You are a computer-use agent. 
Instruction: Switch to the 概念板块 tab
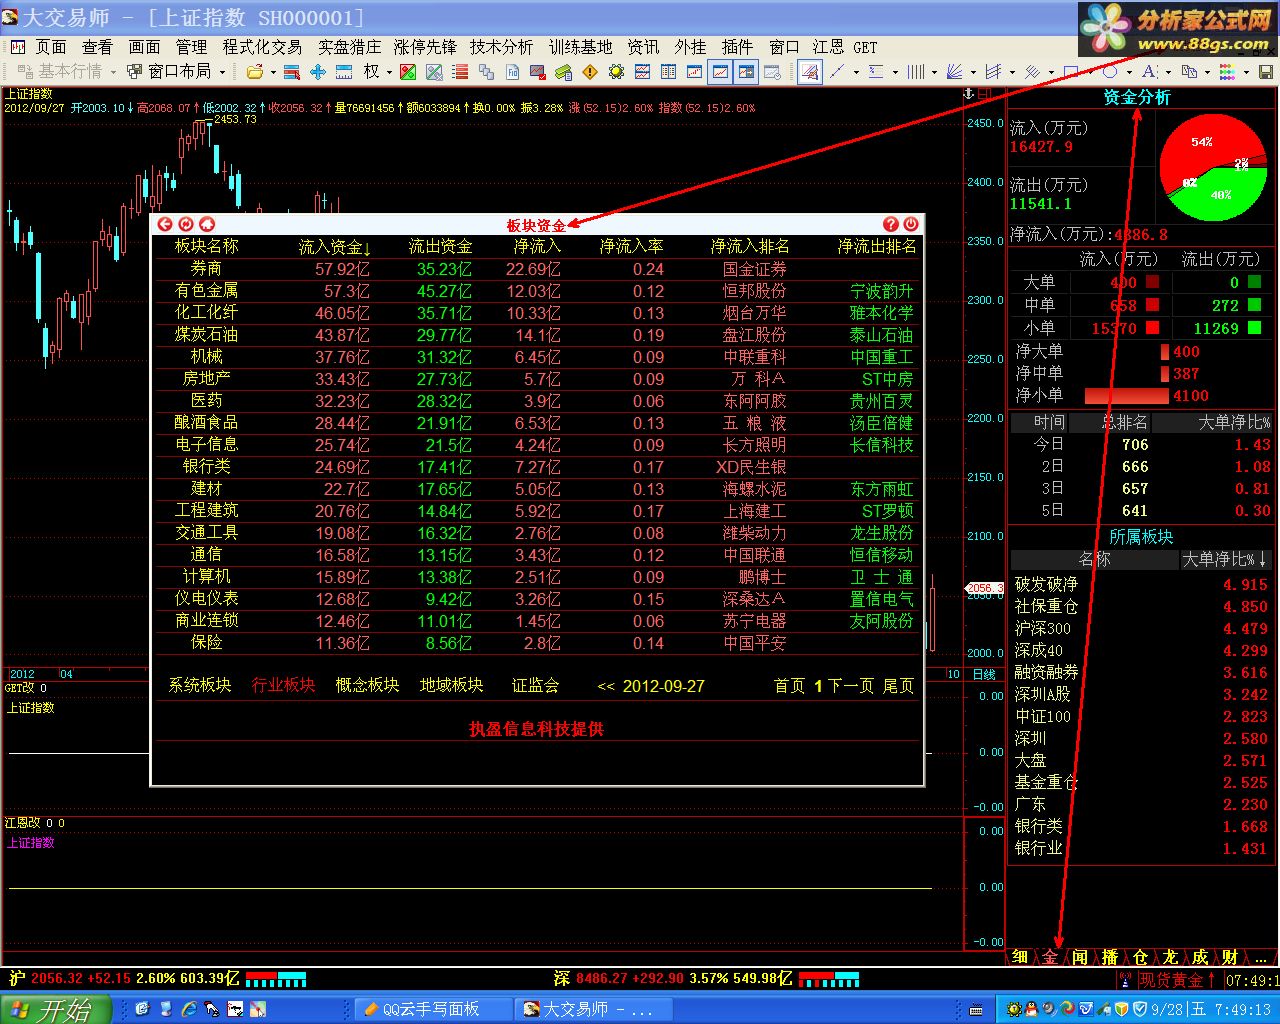[x=367, y=685]
